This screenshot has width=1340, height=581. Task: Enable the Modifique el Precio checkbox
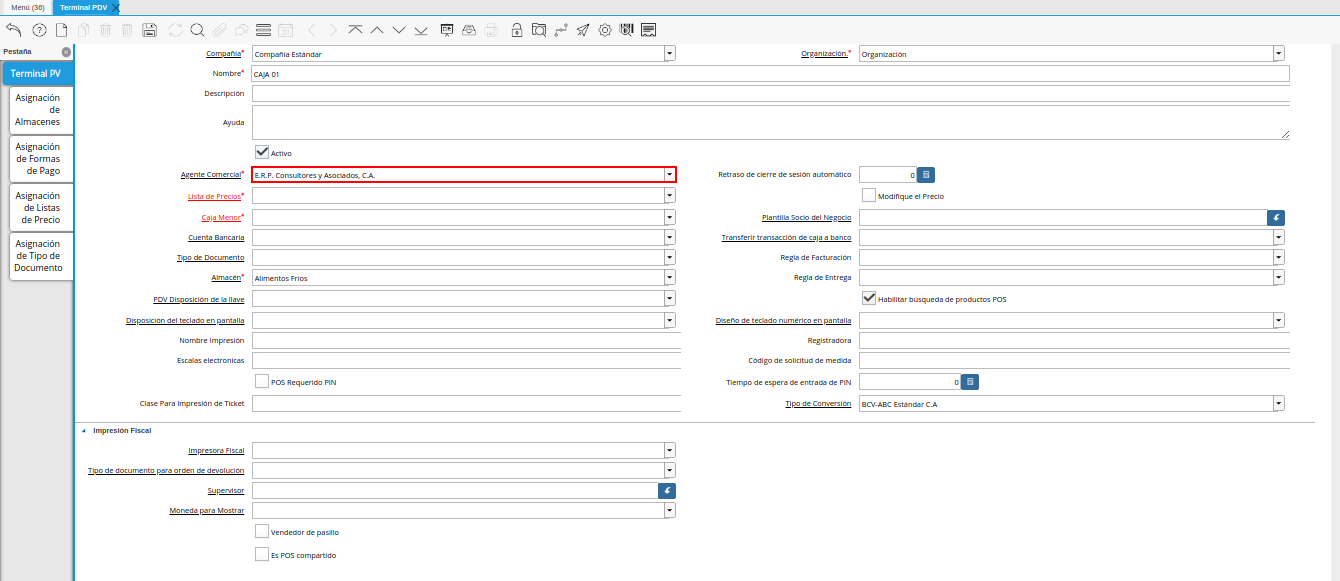click(x=869, y=196)
